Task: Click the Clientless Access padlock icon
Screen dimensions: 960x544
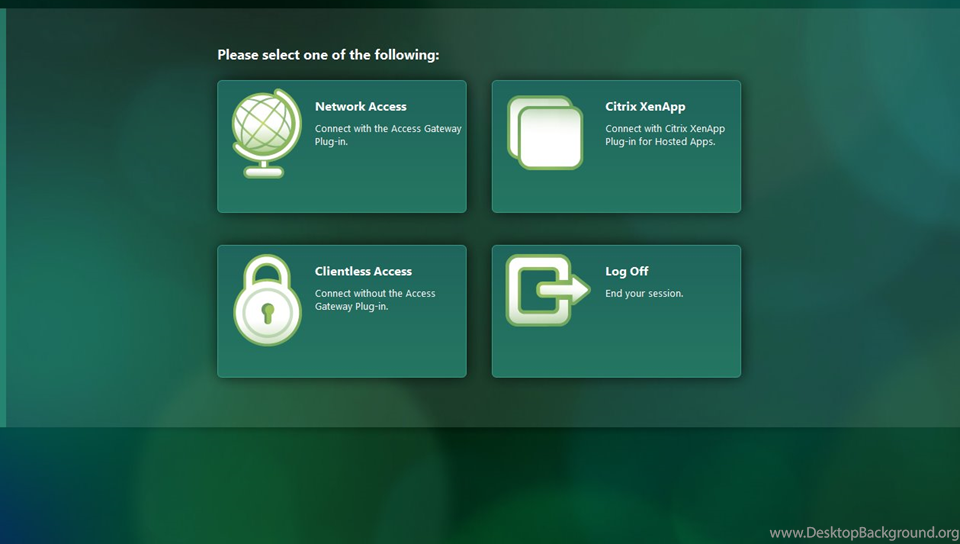Action: [268, 300]
